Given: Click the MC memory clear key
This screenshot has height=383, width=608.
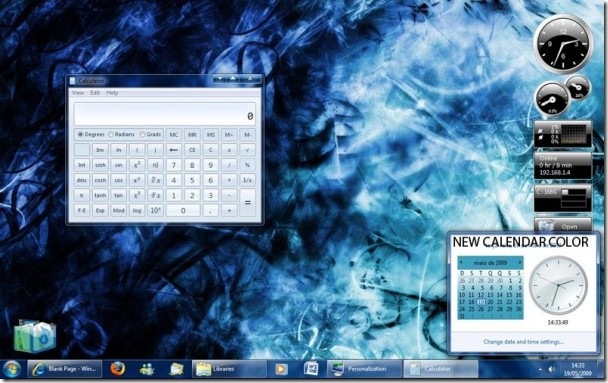Looking at the screenshot, I should 174,135.
